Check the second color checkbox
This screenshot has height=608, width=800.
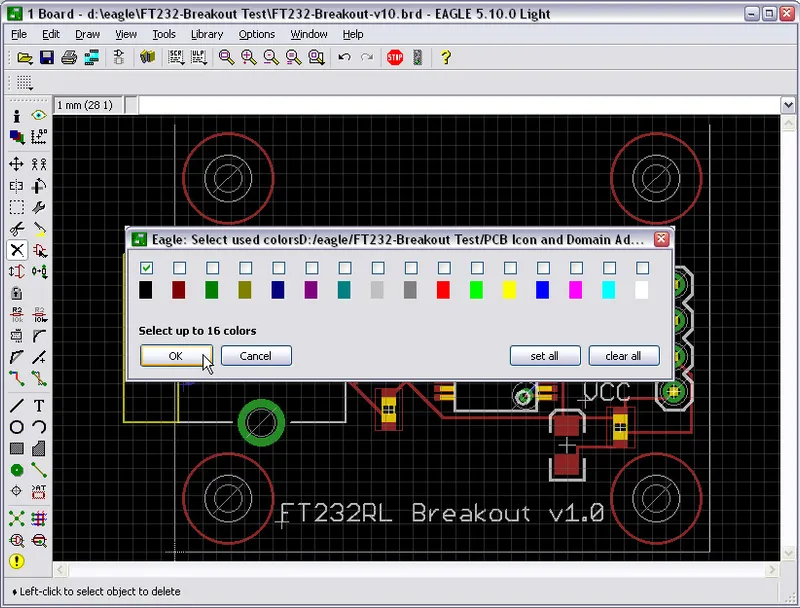point(179,268)
